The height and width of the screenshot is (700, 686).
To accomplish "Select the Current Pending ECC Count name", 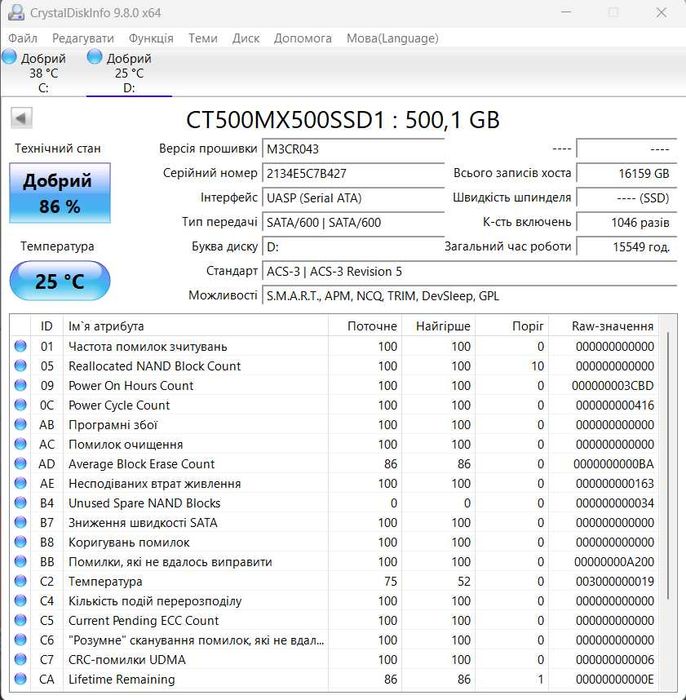I will (143, 621).
